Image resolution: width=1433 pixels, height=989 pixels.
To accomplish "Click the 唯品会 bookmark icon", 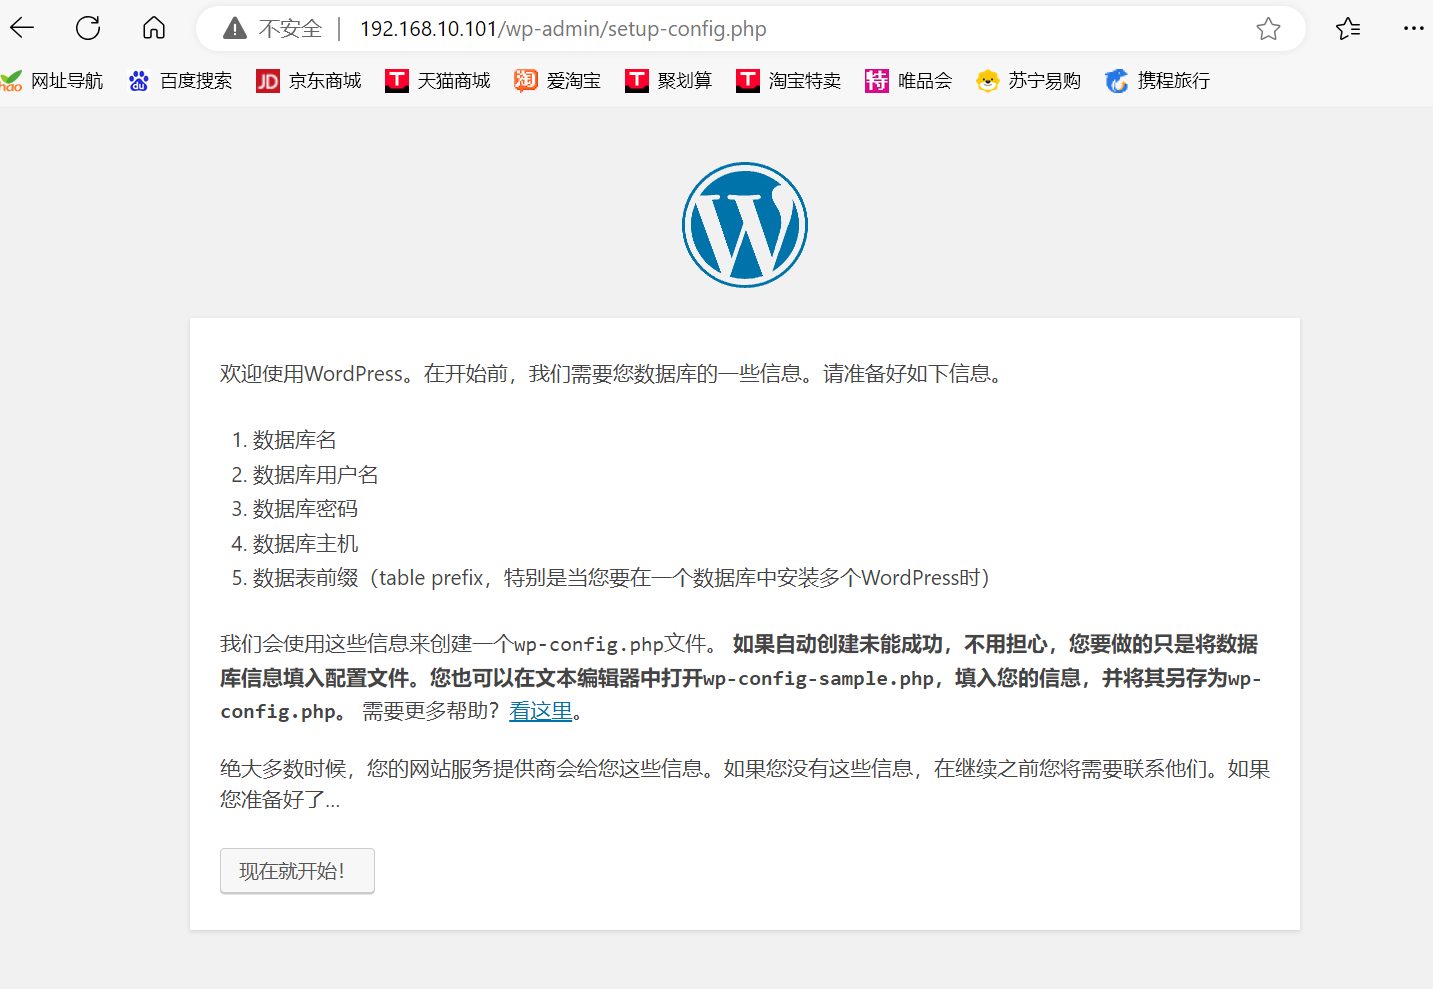I will (x=877, y=81).
